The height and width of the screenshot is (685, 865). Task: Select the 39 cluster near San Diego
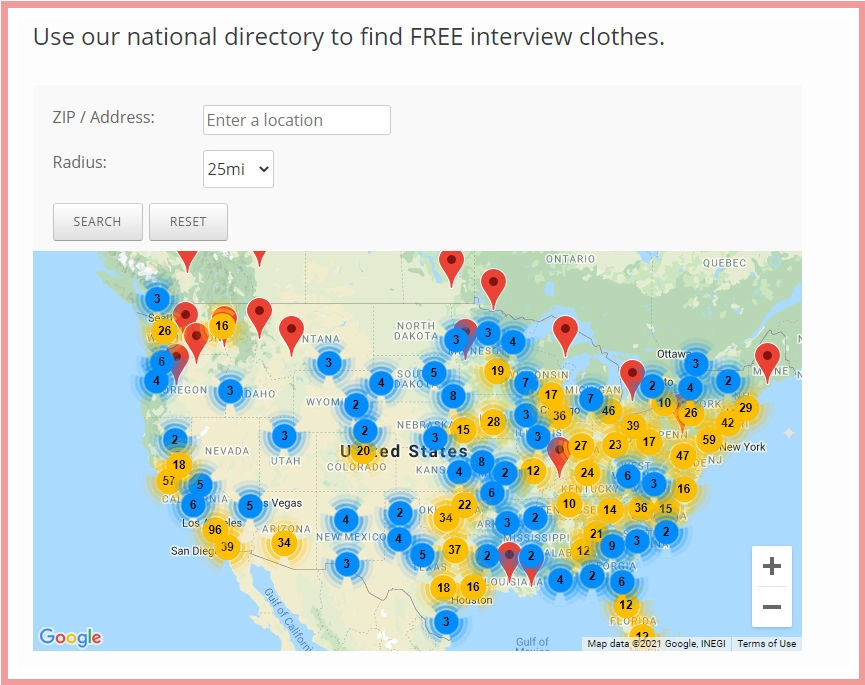coord(227,547)
